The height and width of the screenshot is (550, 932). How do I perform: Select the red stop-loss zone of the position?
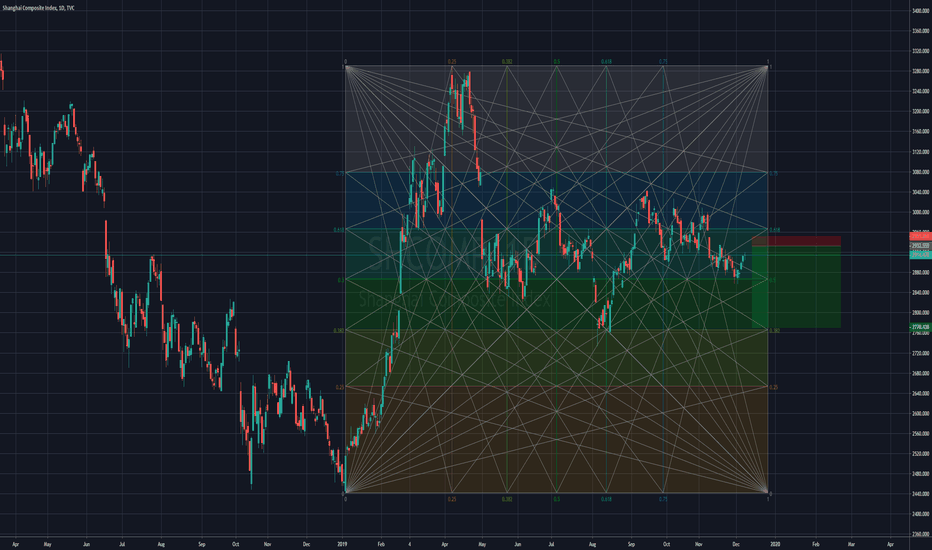796,241
